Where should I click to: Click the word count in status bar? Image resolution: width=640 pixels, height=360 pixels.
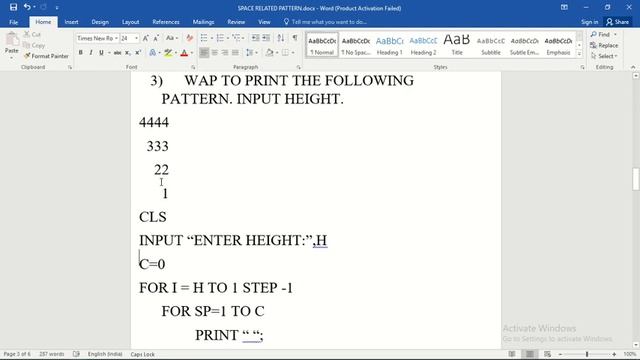coord(51,354)
